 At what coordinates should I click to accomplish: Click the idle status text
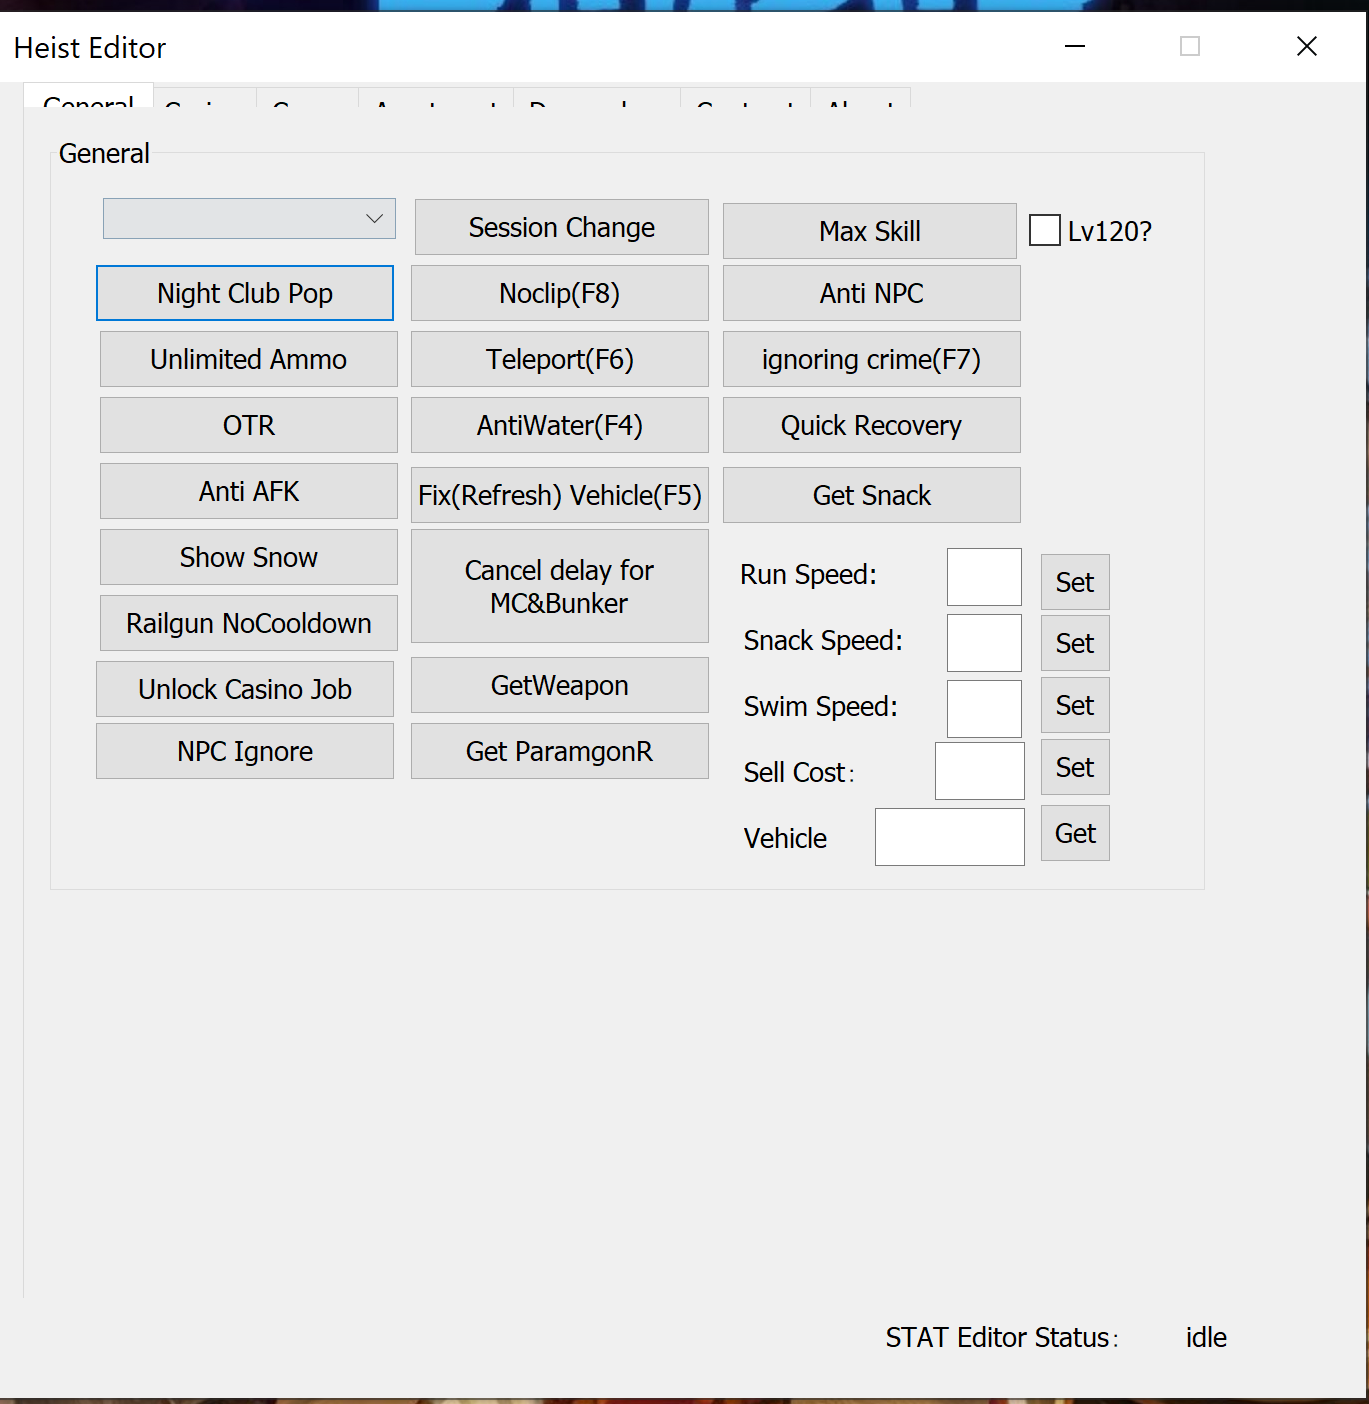(x=1206, y=1337)
